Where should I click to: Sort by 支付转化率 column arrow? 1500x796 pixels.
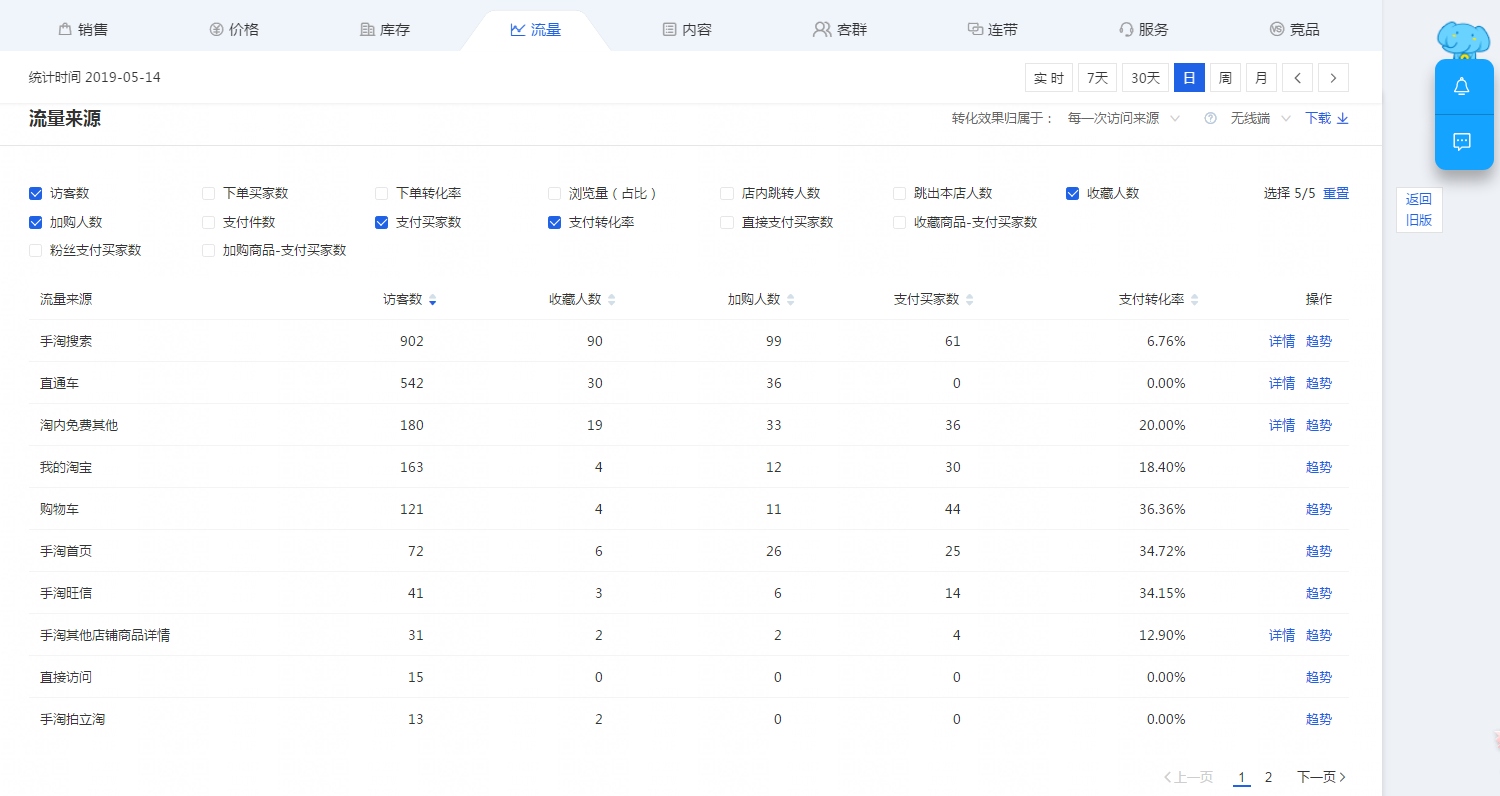point(1194,300)
